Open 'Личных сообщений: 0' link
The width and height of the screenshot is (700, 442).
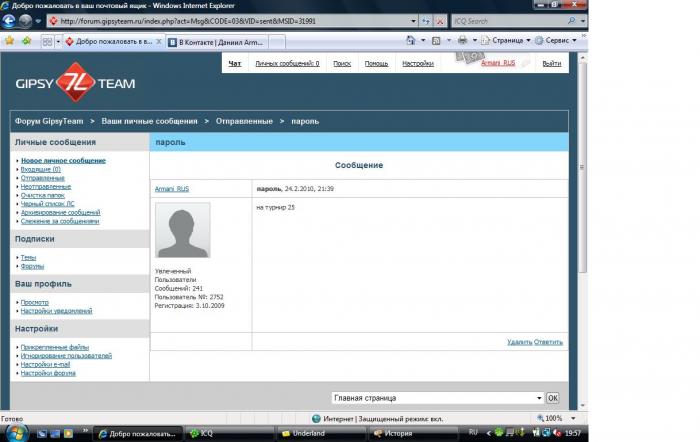coord(287,63)
